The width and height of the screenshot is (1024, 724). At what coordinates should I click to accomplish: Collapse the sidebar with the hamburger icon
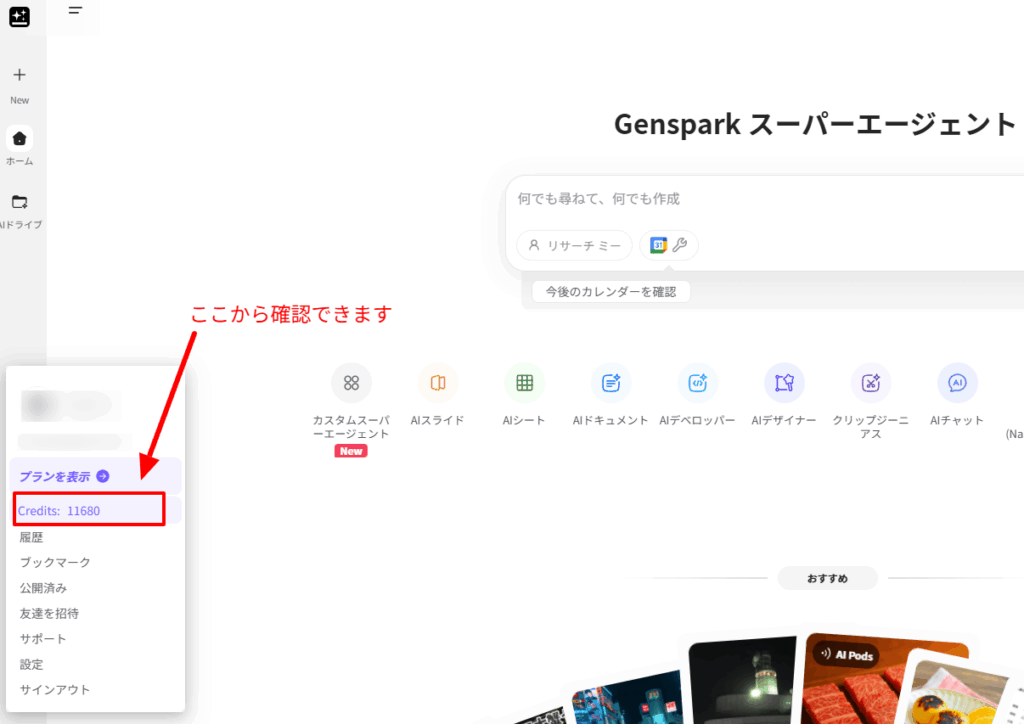pos(76,10)
